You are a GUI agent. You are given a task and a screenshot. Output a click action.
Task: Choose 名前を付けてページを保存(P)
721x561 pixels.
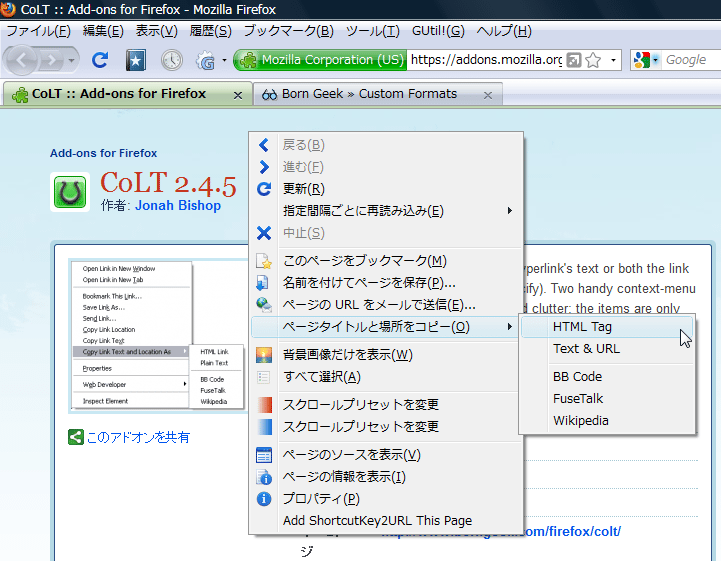(x=385, y=283)
